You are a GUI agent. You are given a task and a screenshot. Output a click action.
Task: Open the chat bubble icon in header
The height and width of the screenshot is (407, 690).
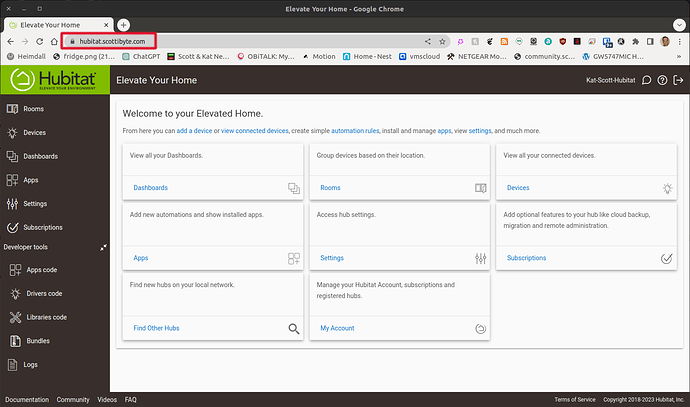pos(646,80)
